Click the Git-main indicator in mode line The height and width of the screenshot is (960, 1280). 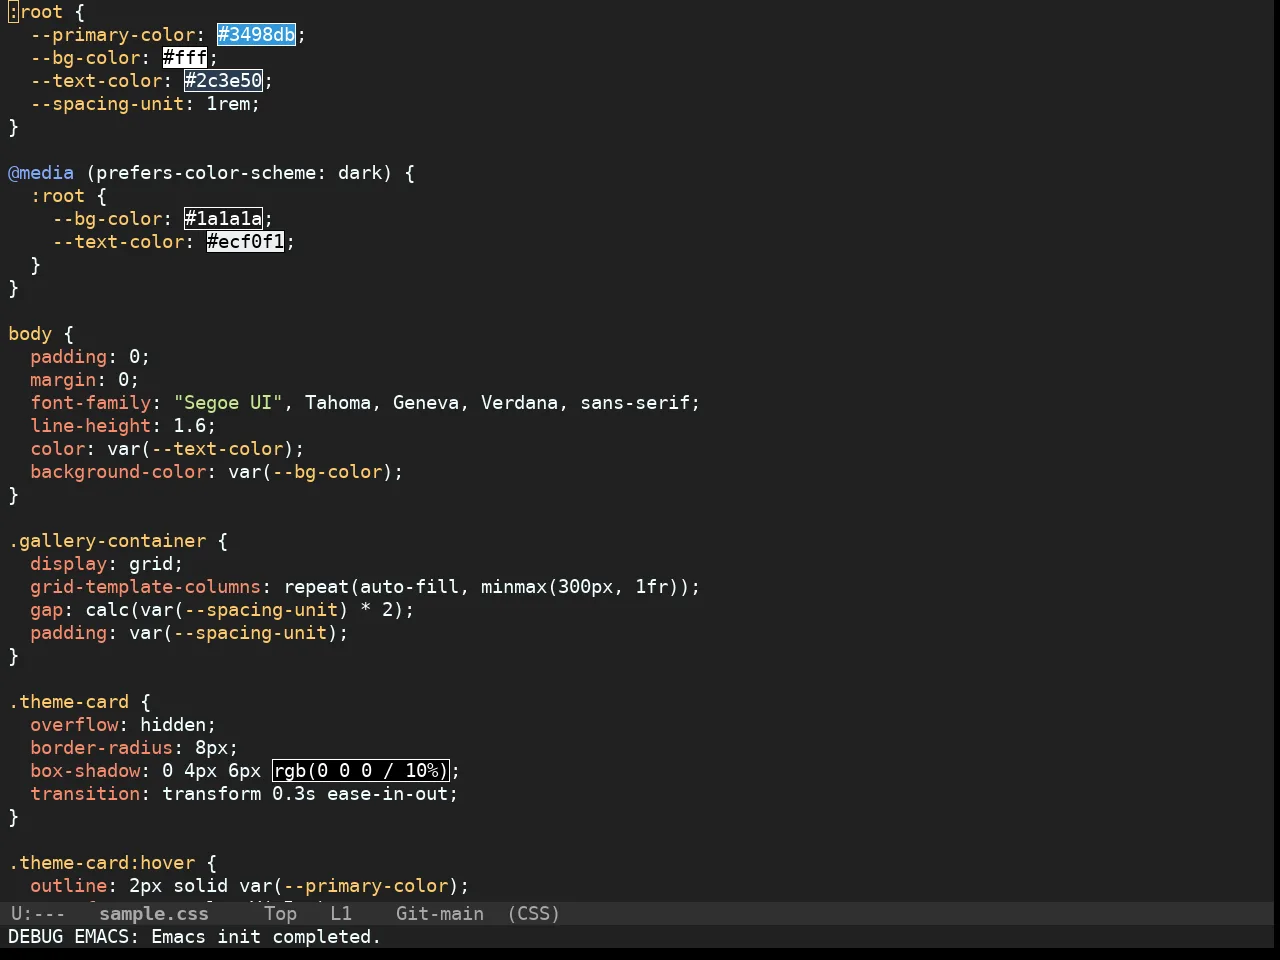[x=440, y=914]
